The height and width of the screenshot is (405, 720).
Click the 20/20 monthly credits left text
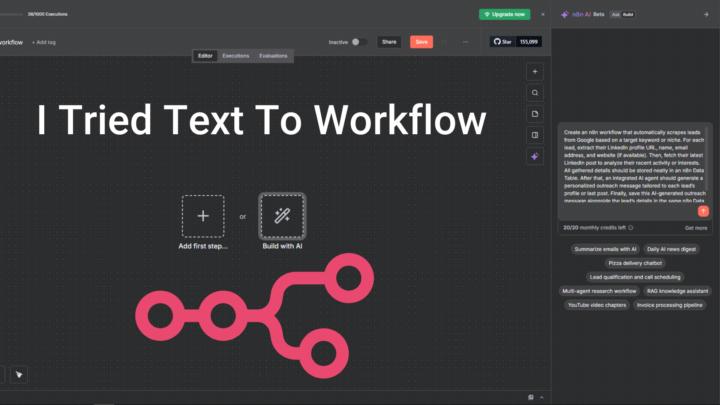594,228
